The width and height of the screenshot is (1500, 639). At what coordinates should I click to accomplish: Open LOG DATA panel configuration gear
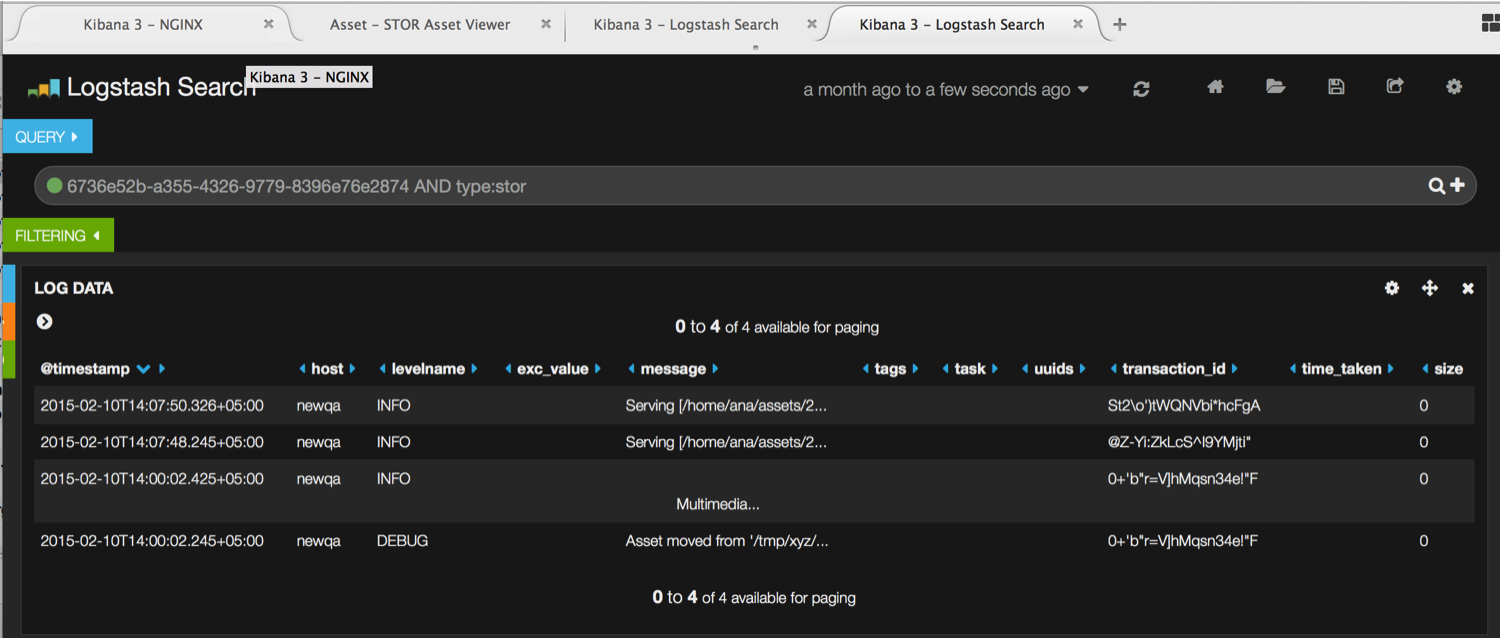click(x=1392, y=288)
